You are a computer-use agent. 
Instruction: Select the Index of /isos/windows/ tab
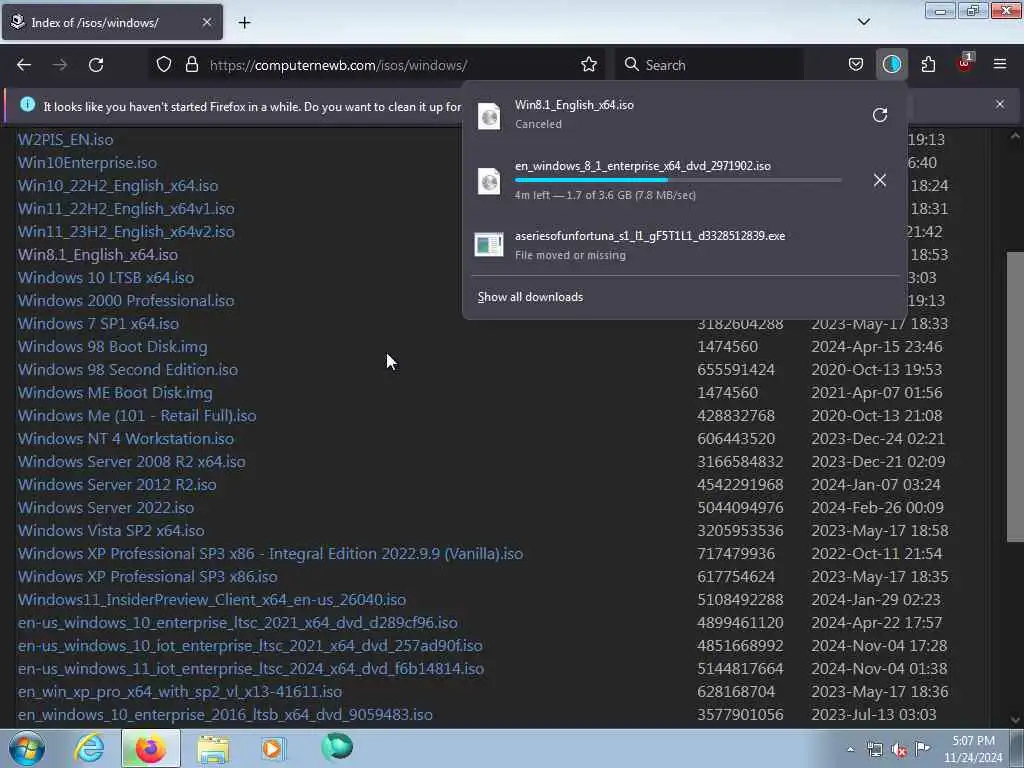coord(112,22)
